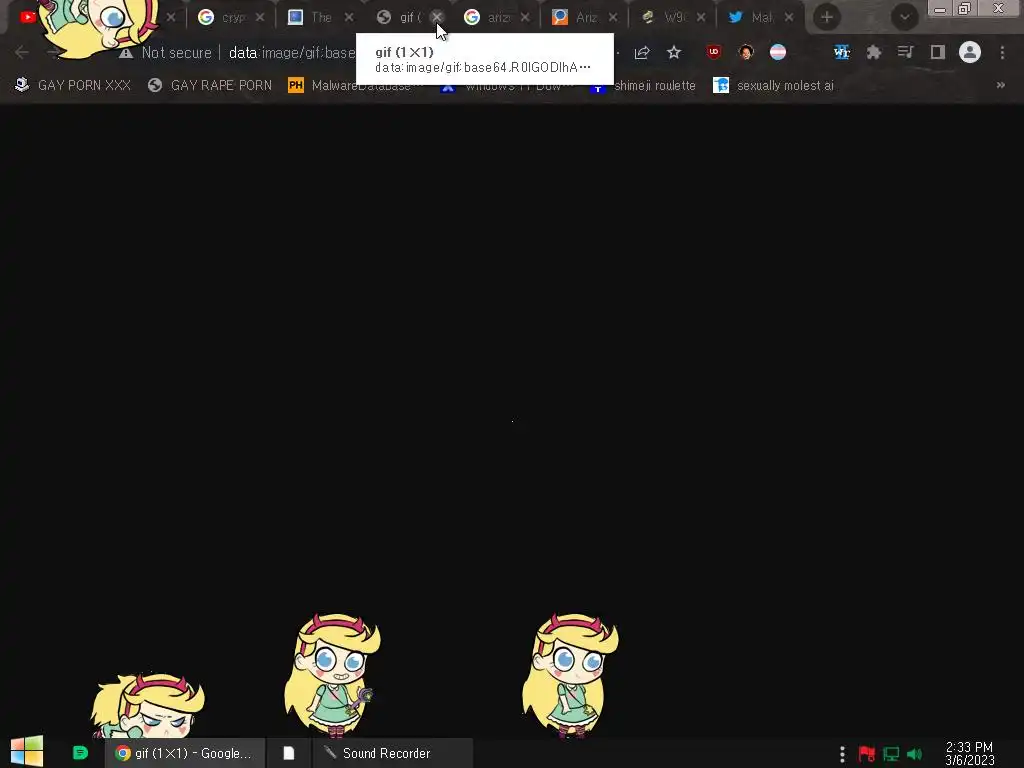The width and height of the screenshot is (1024, 768).
Task: Toggle the Chrome side panel
Action: click(938, 52)
